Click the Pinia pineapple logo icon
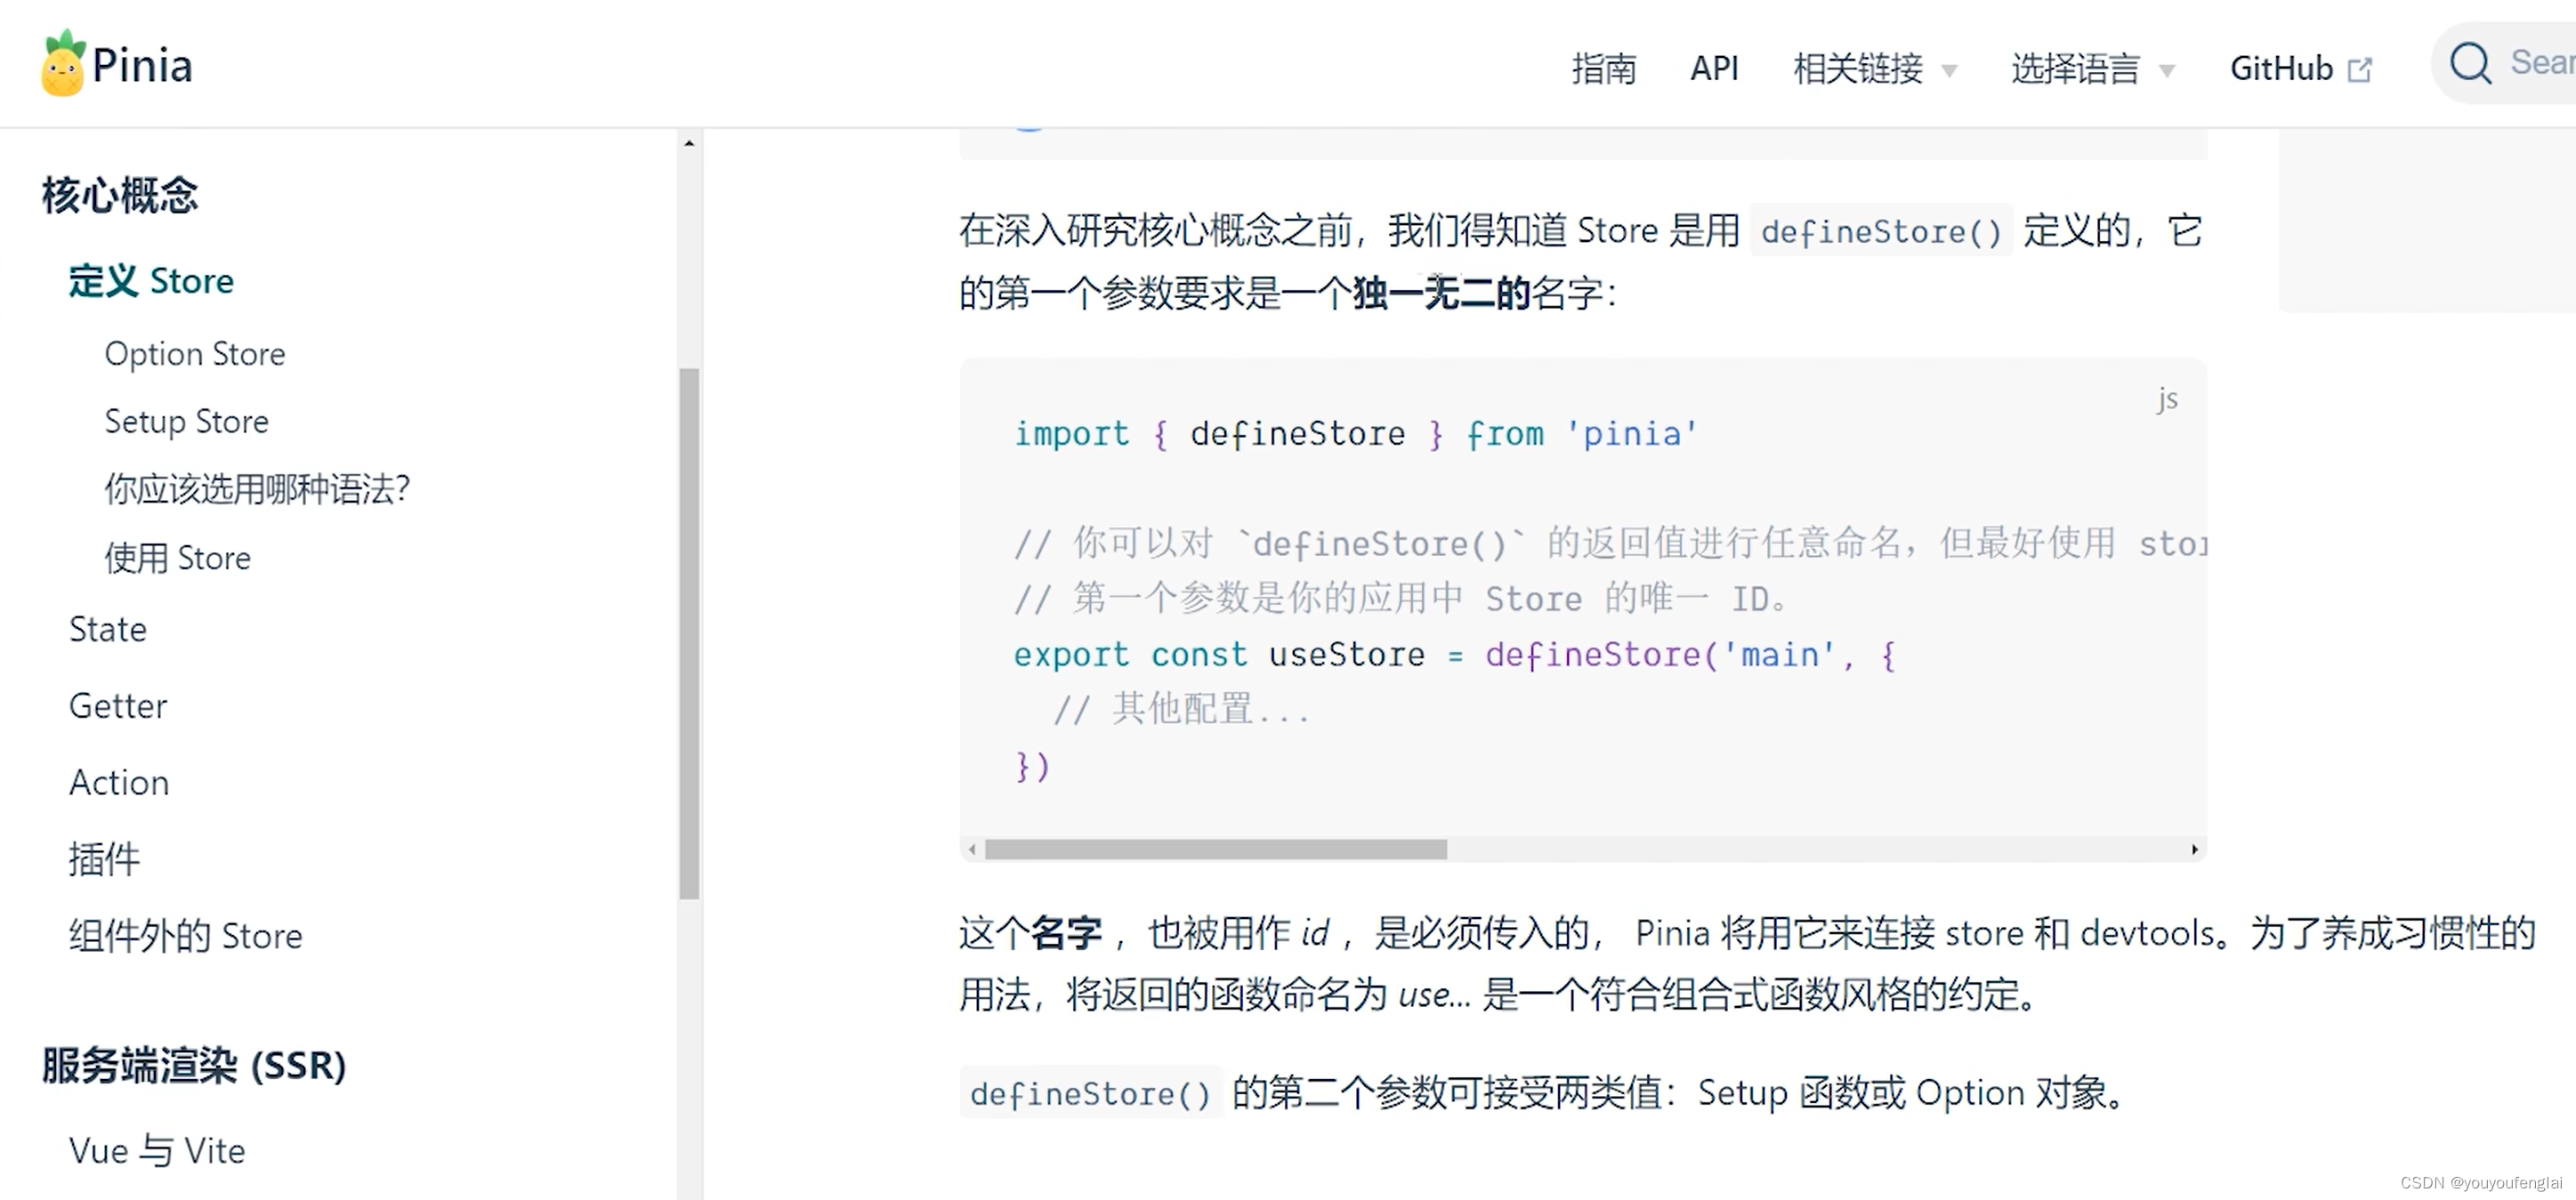The height and width of the screenshot is (1200, 2576). (x=63, y=63)
